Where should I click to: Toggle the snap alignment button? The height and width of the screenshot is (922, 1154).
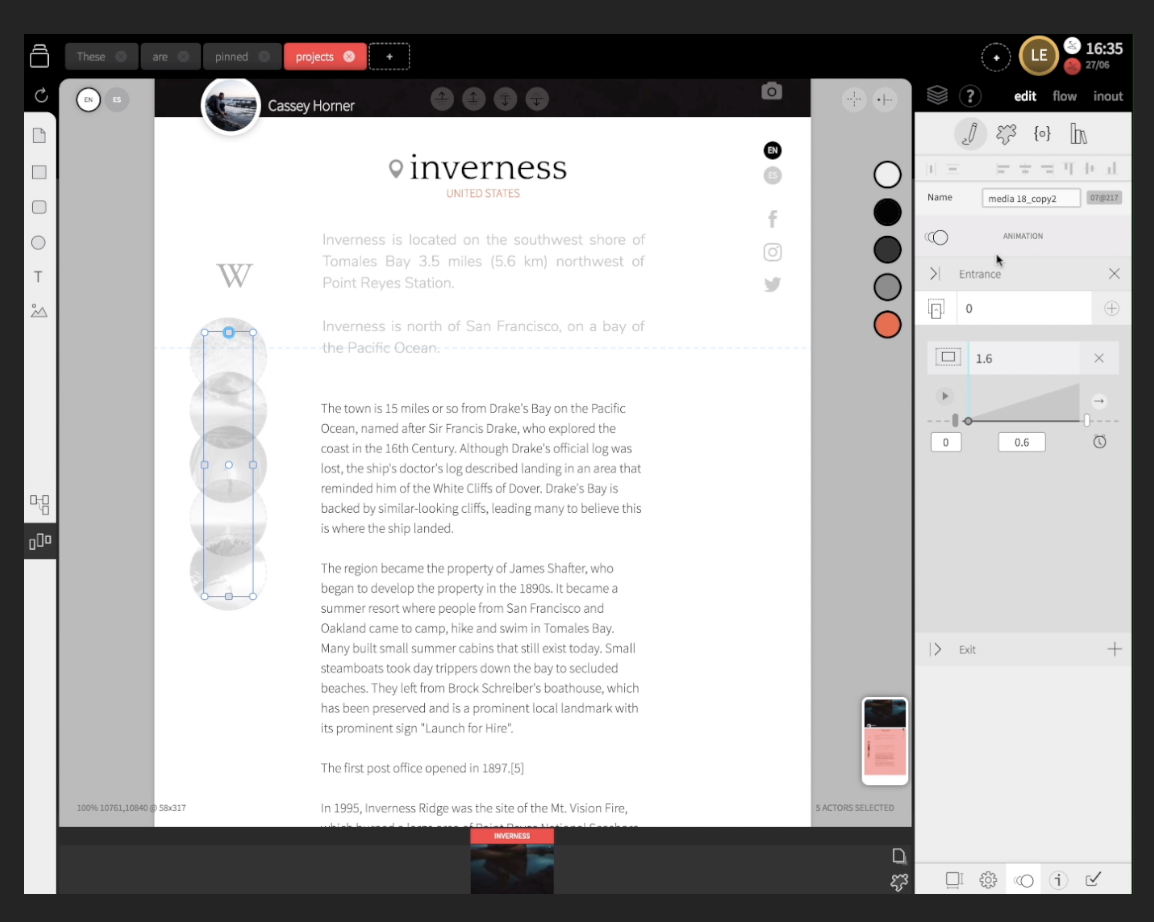coord(885,99)
